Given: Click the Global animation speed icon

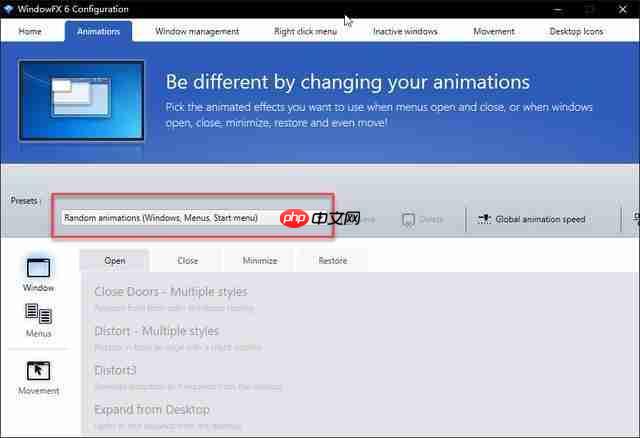Looking at the screenshot, I should pos(484,219).
